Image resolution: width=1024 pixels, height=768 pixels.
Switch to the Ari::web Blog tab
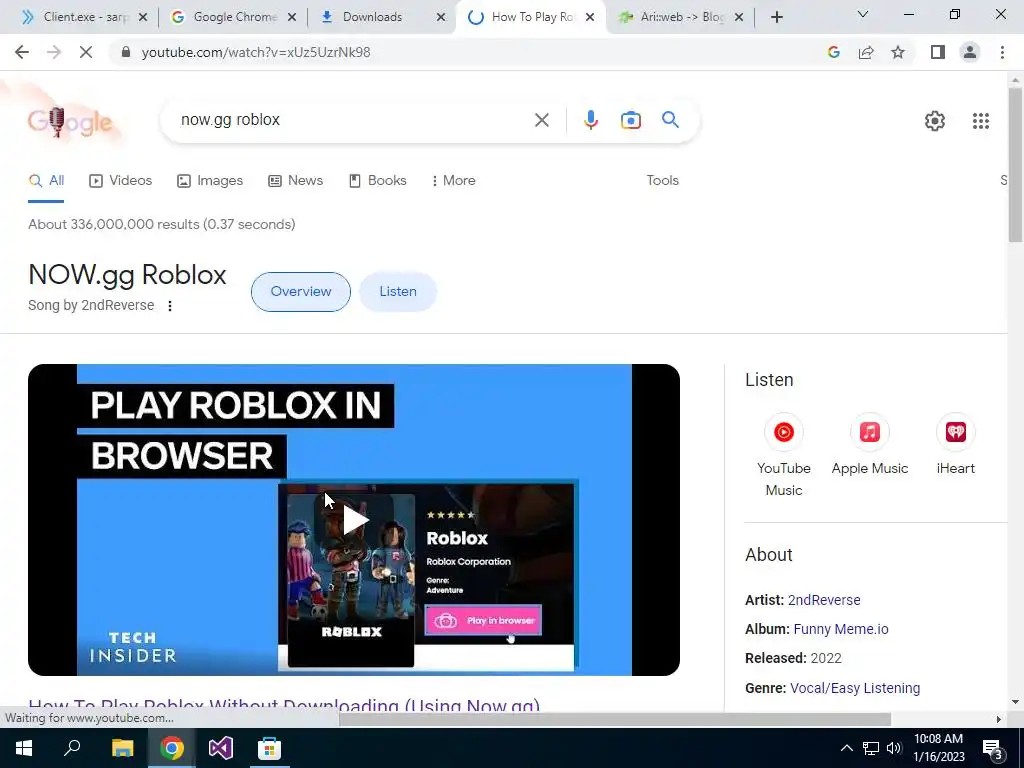681,17
